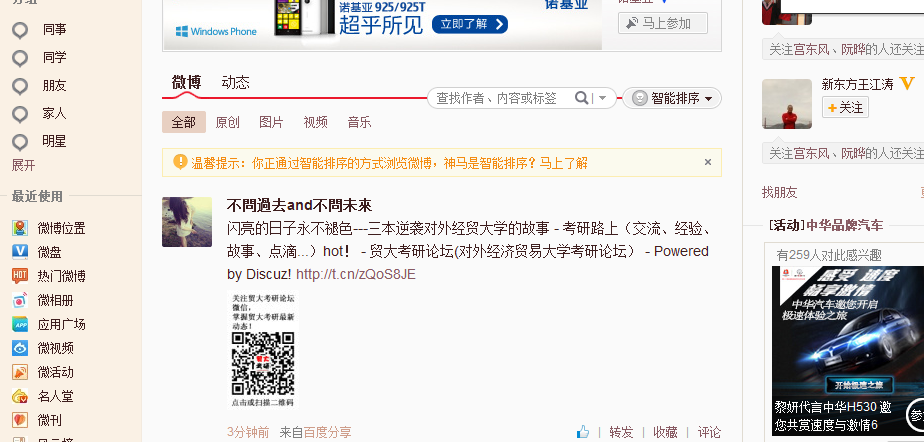Screen dimensions: 924x442
Task: Click 有259人对此感兴趣 text
Action: (x=829, y=255)
